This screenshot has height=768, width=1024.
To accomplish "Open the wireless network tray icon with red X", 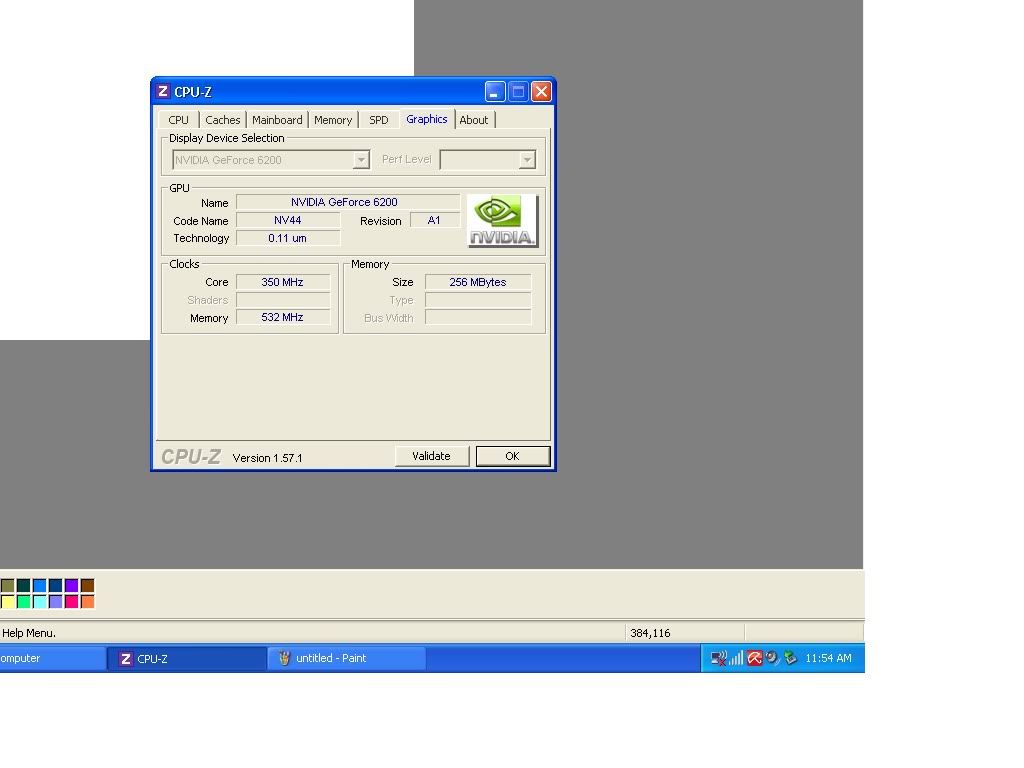I will tap(718, 658).
